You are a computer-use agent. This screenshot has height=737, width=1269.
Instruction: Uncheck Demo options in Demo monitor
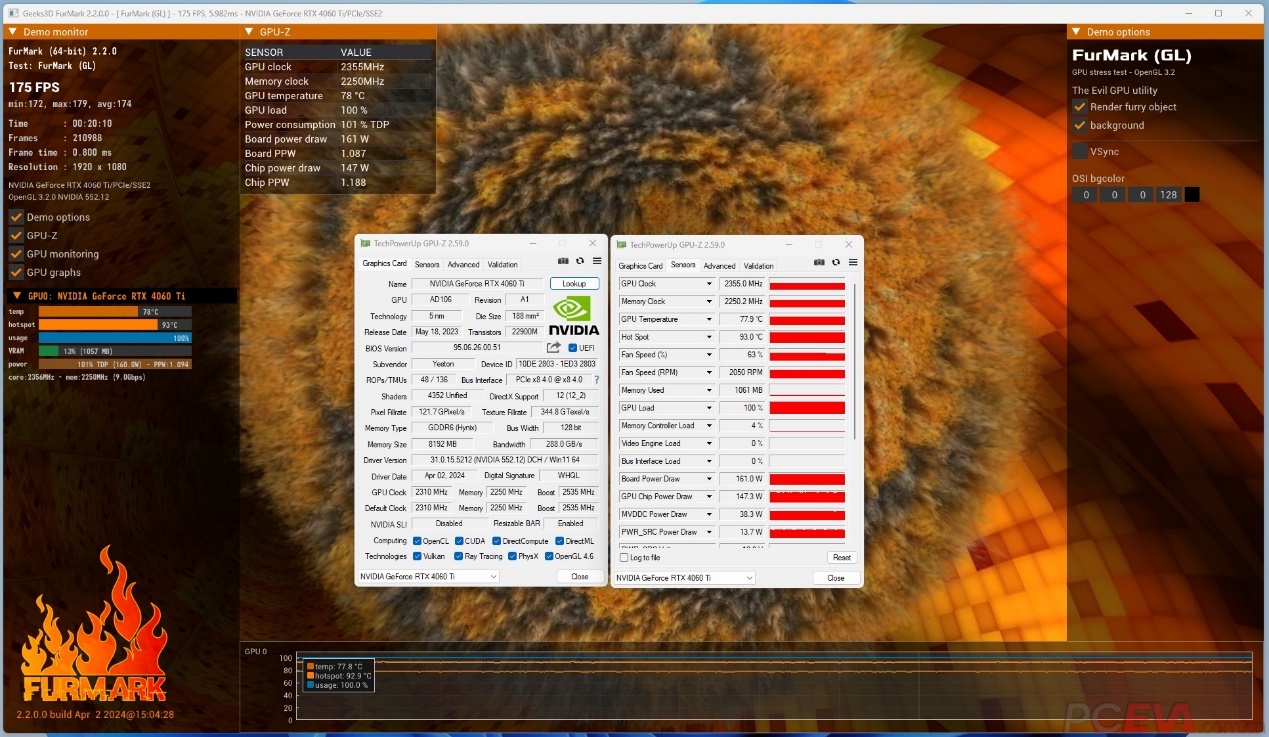(16, 217)
